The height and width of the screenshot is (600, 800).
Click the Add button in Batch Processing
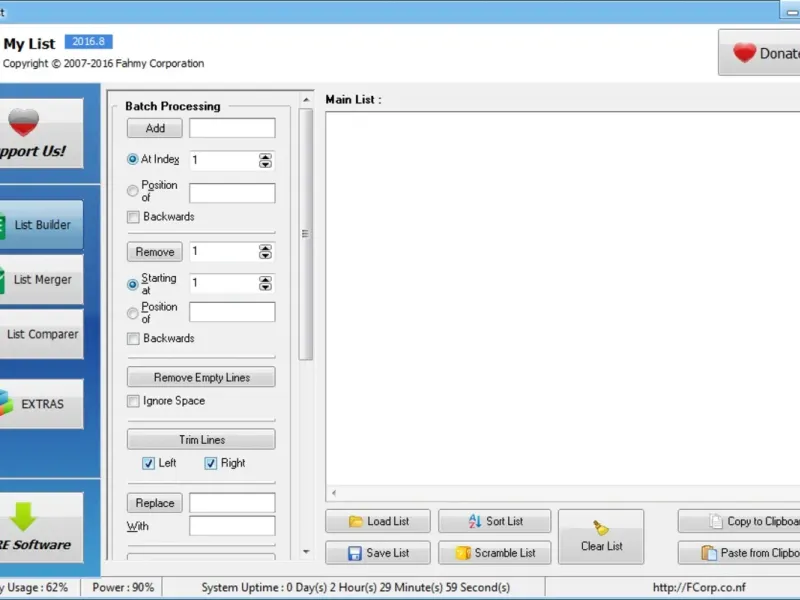155,128
